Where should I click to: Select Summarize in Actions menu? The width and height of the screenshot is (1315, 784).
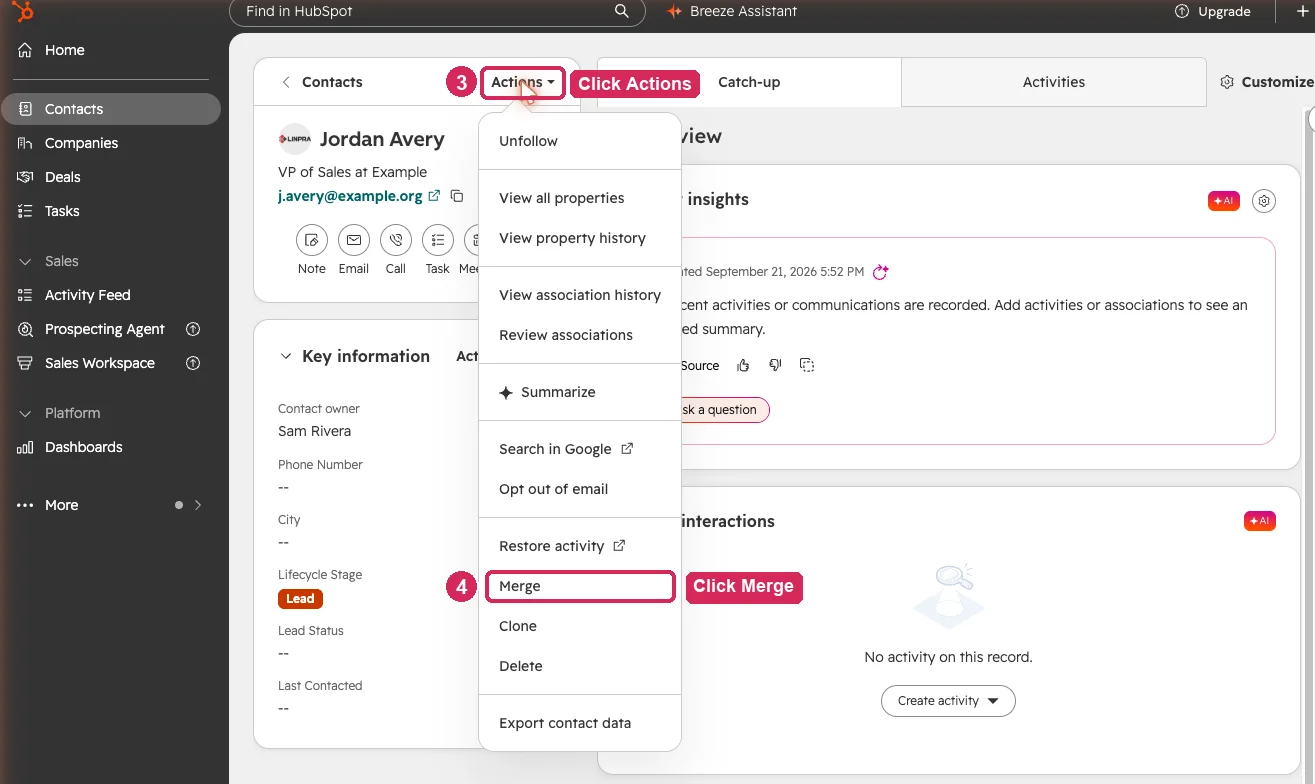point(580,392)
